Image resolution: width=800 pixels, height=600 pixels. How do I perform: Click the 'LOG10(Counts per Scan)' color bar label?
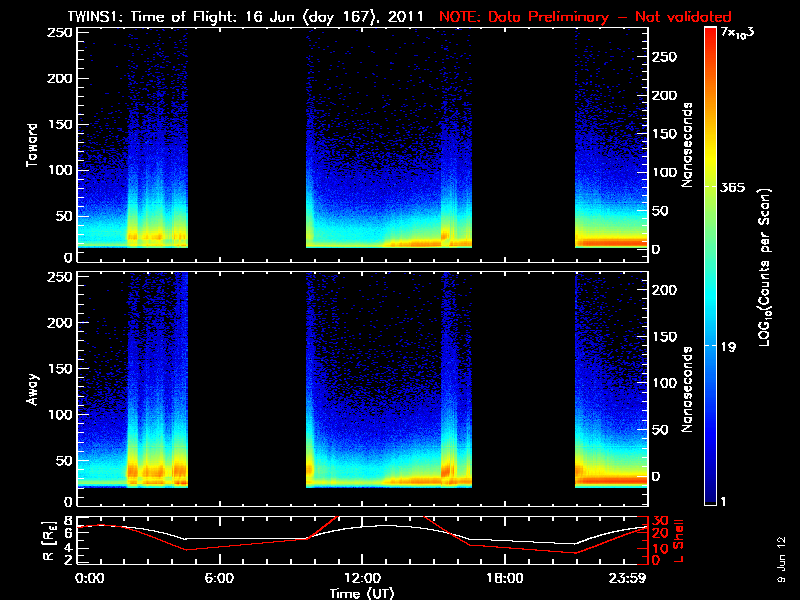763,267
